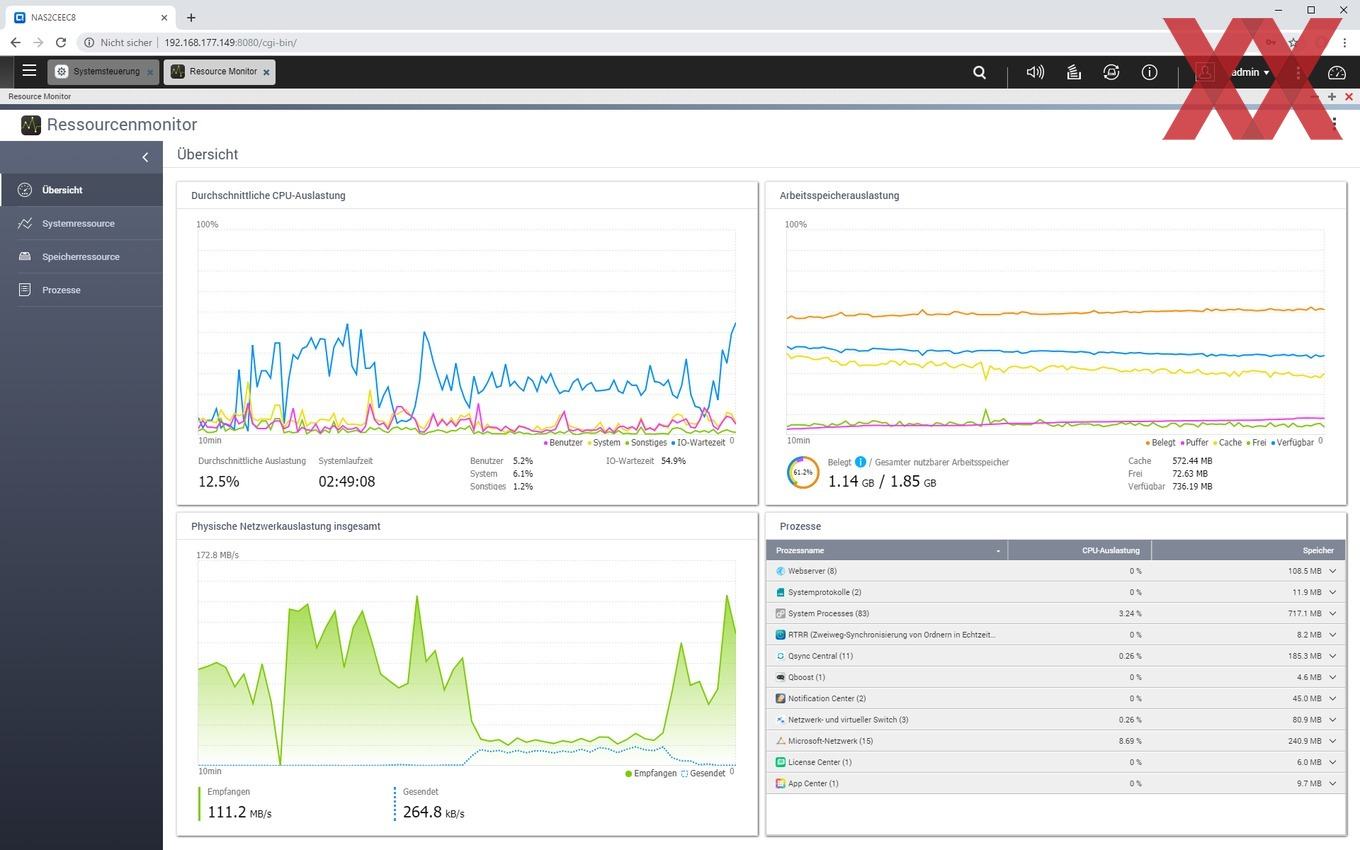Sort processes by the CPU-Auslastung column header
Image resolution: width=1360 pixels, height=850 pixels.
pos(1080,550)
